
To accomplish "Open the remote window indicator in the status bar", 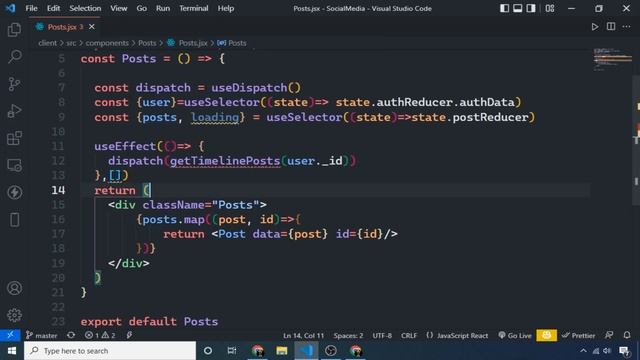I will 10,335.
